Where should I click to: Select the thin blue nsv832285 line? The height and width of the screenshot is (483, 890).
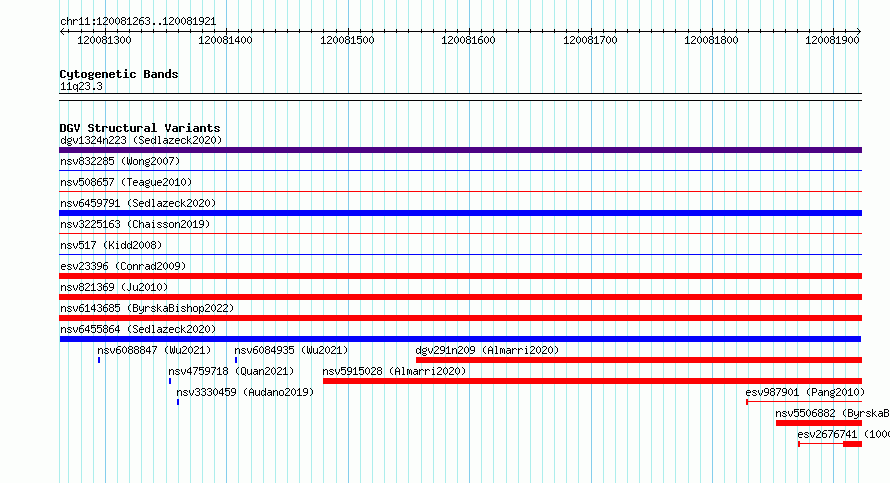click(460, 170)
